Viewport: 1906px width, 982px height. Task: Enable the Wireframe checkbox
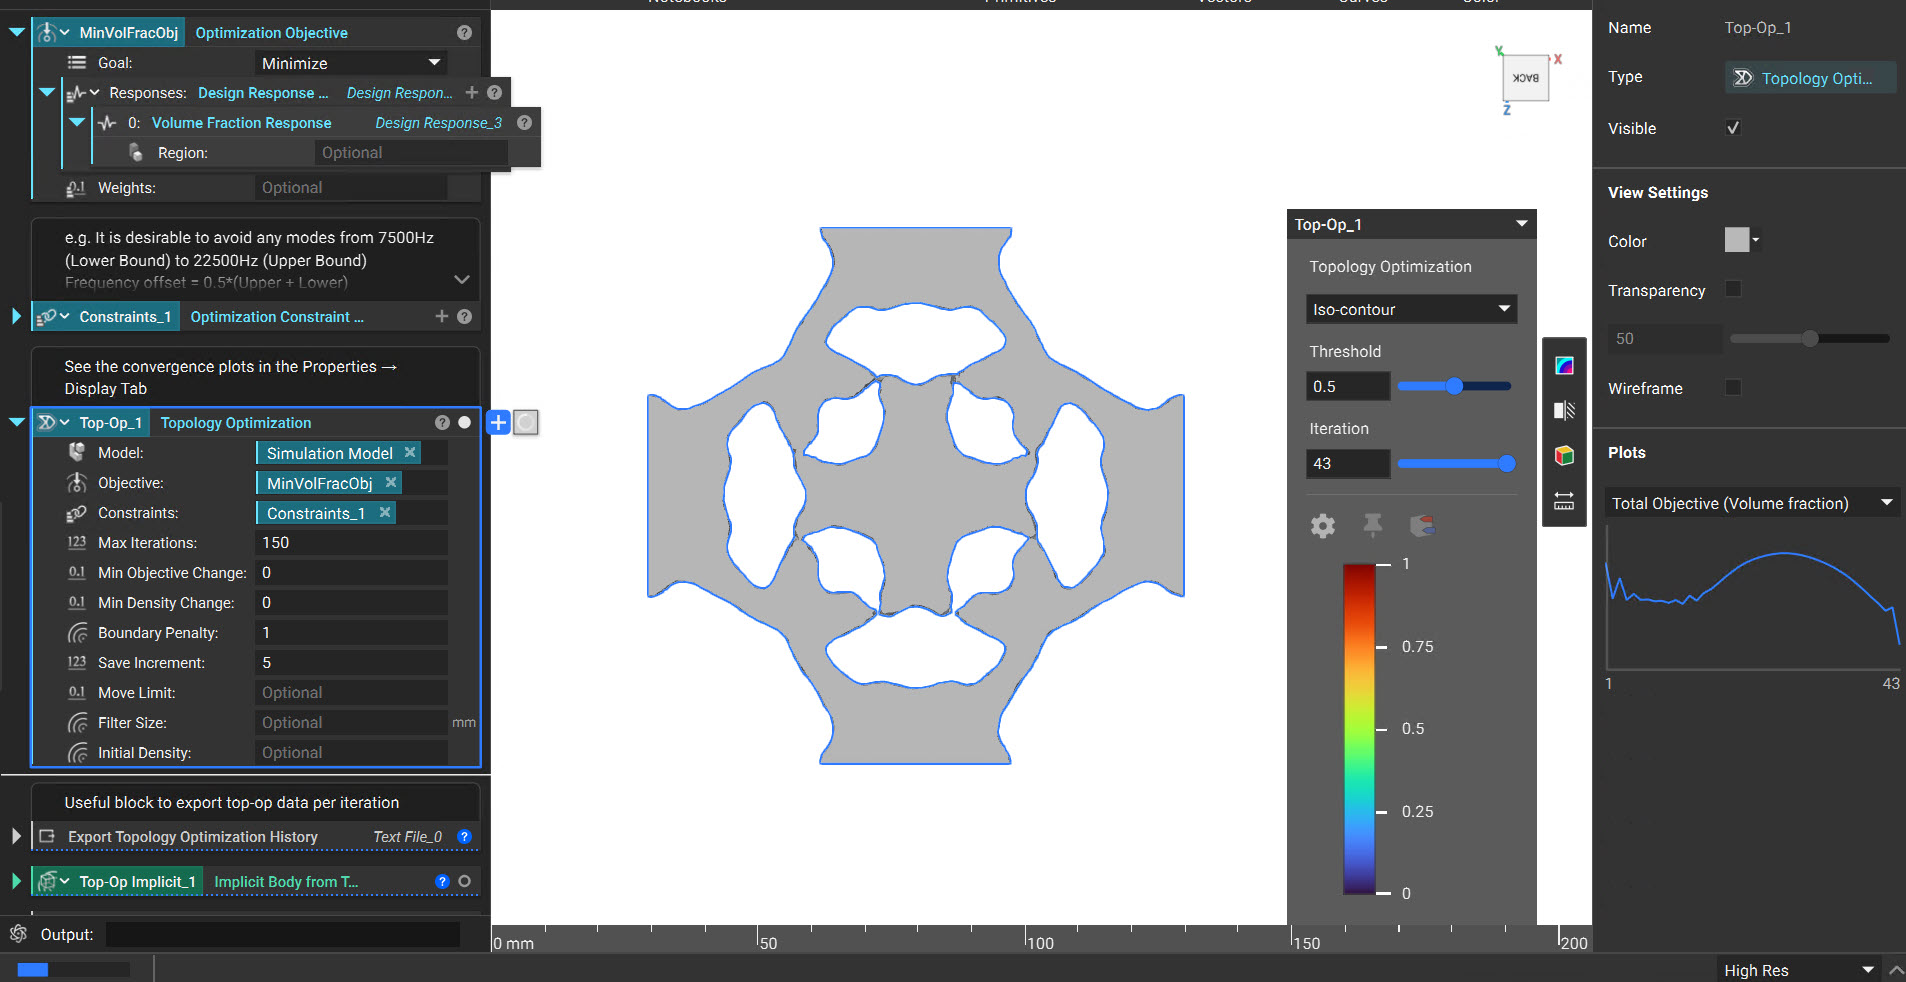pos(1733,387)
